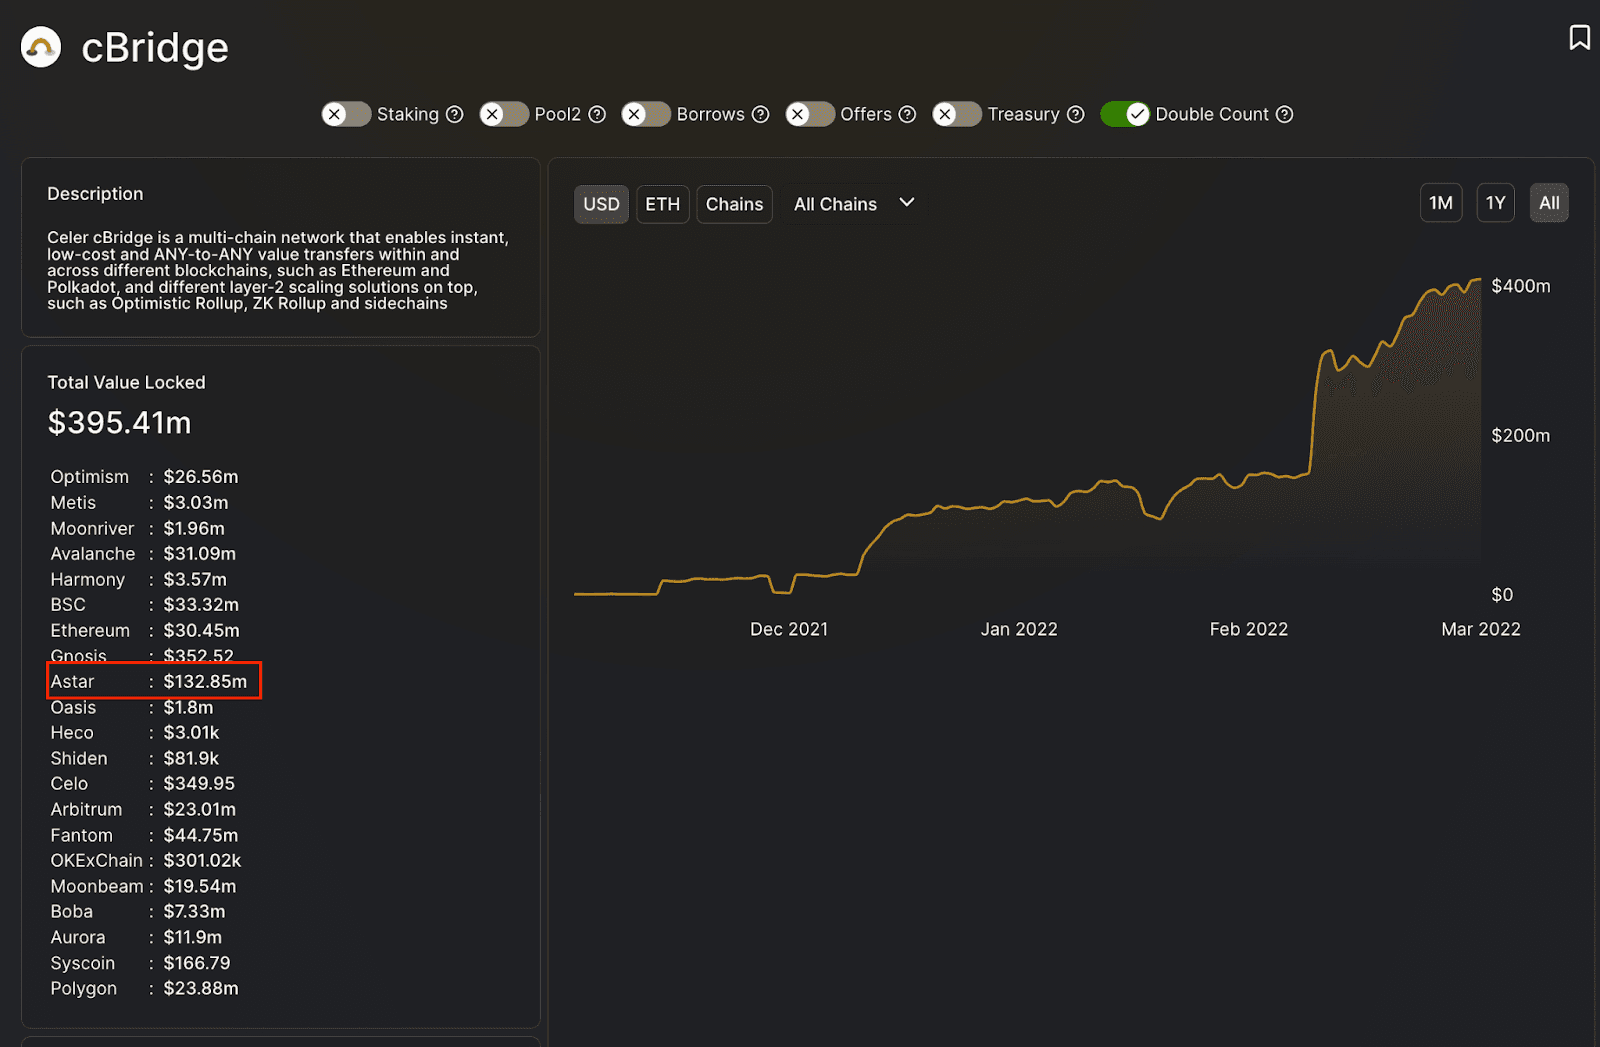1600x1047 pixels.
Task: Click the Harmony $3.57m row
Action: pos(138,580)
